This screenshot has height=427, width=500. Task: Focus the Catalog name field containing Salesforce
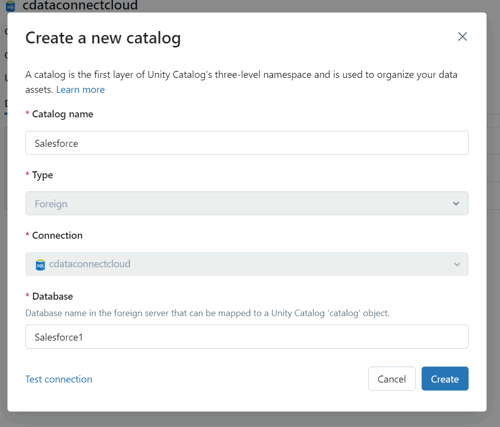(247, 143)
